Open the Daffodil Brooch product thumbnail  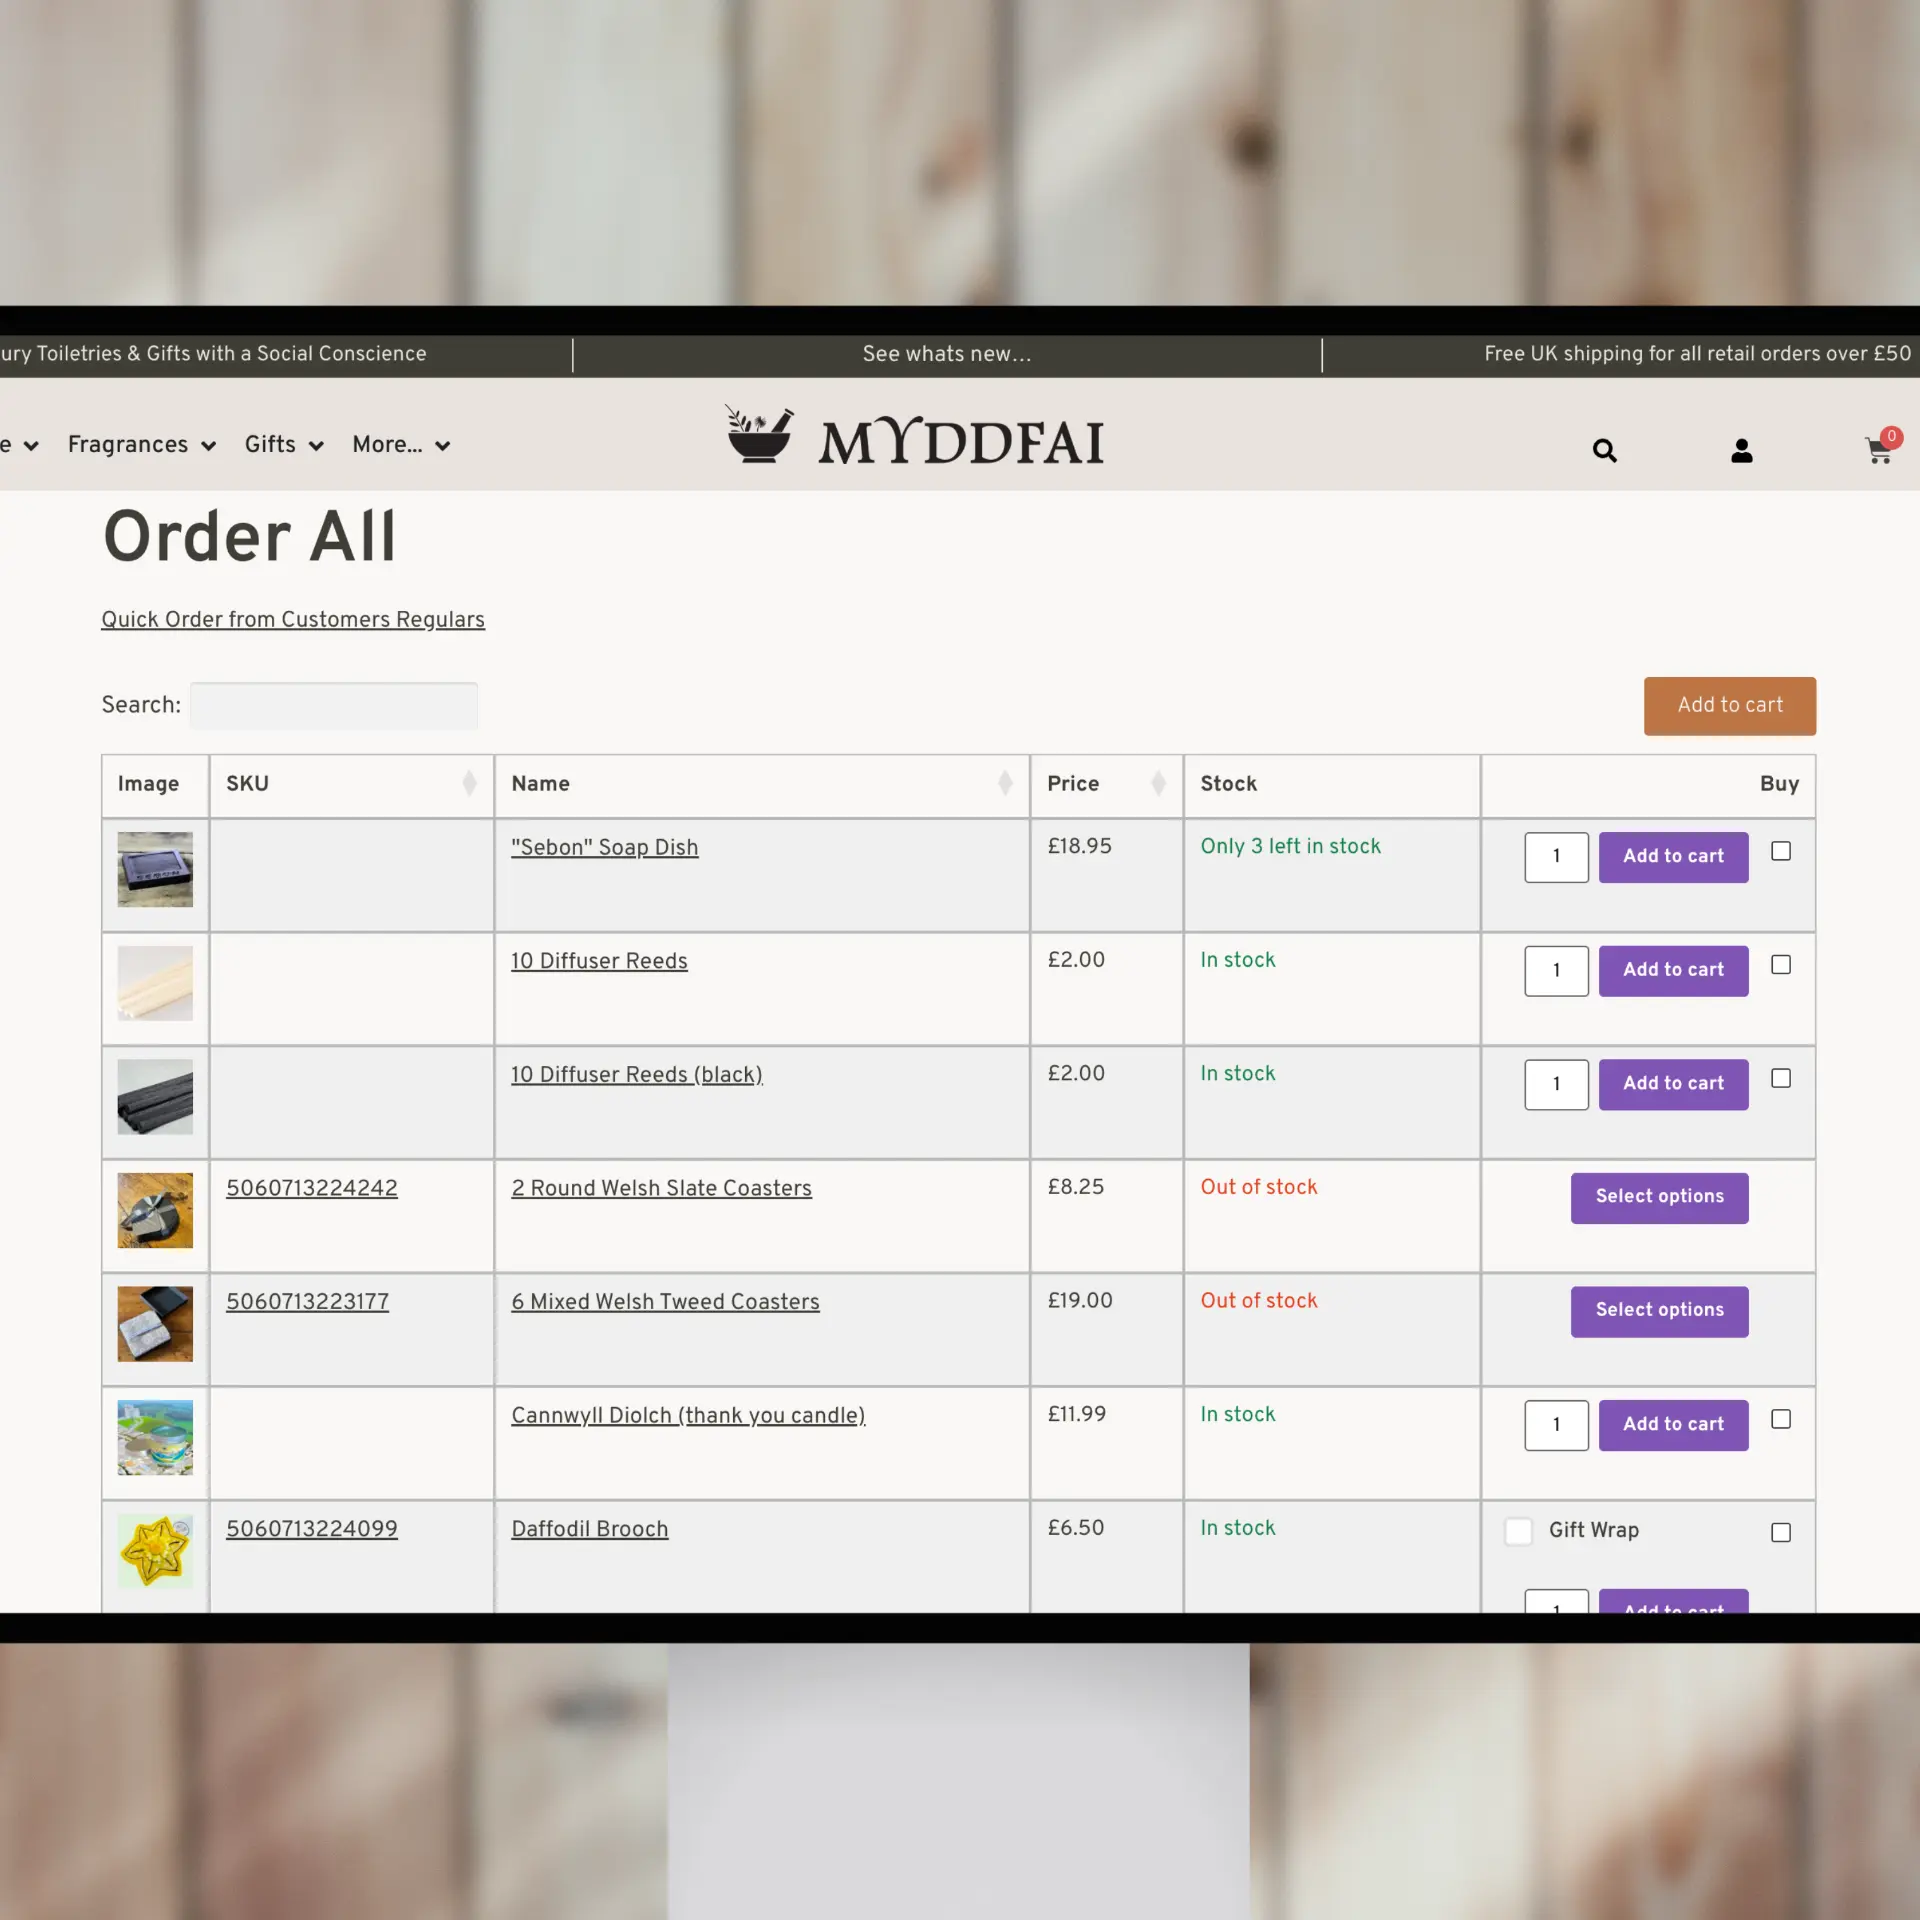(x=155, y=1551)
